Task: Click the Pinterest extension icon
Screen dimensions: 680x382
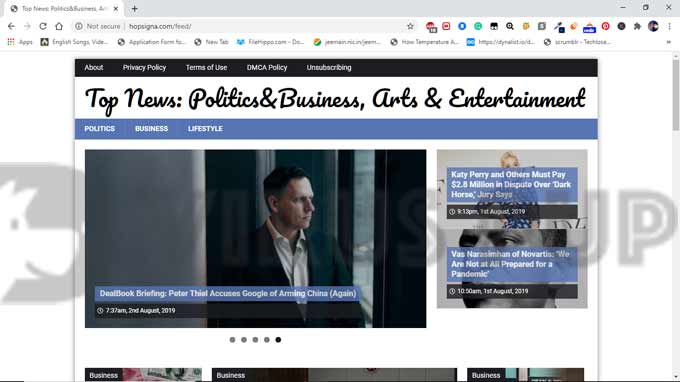Action: pyautogui.click(x=605, y=26)
